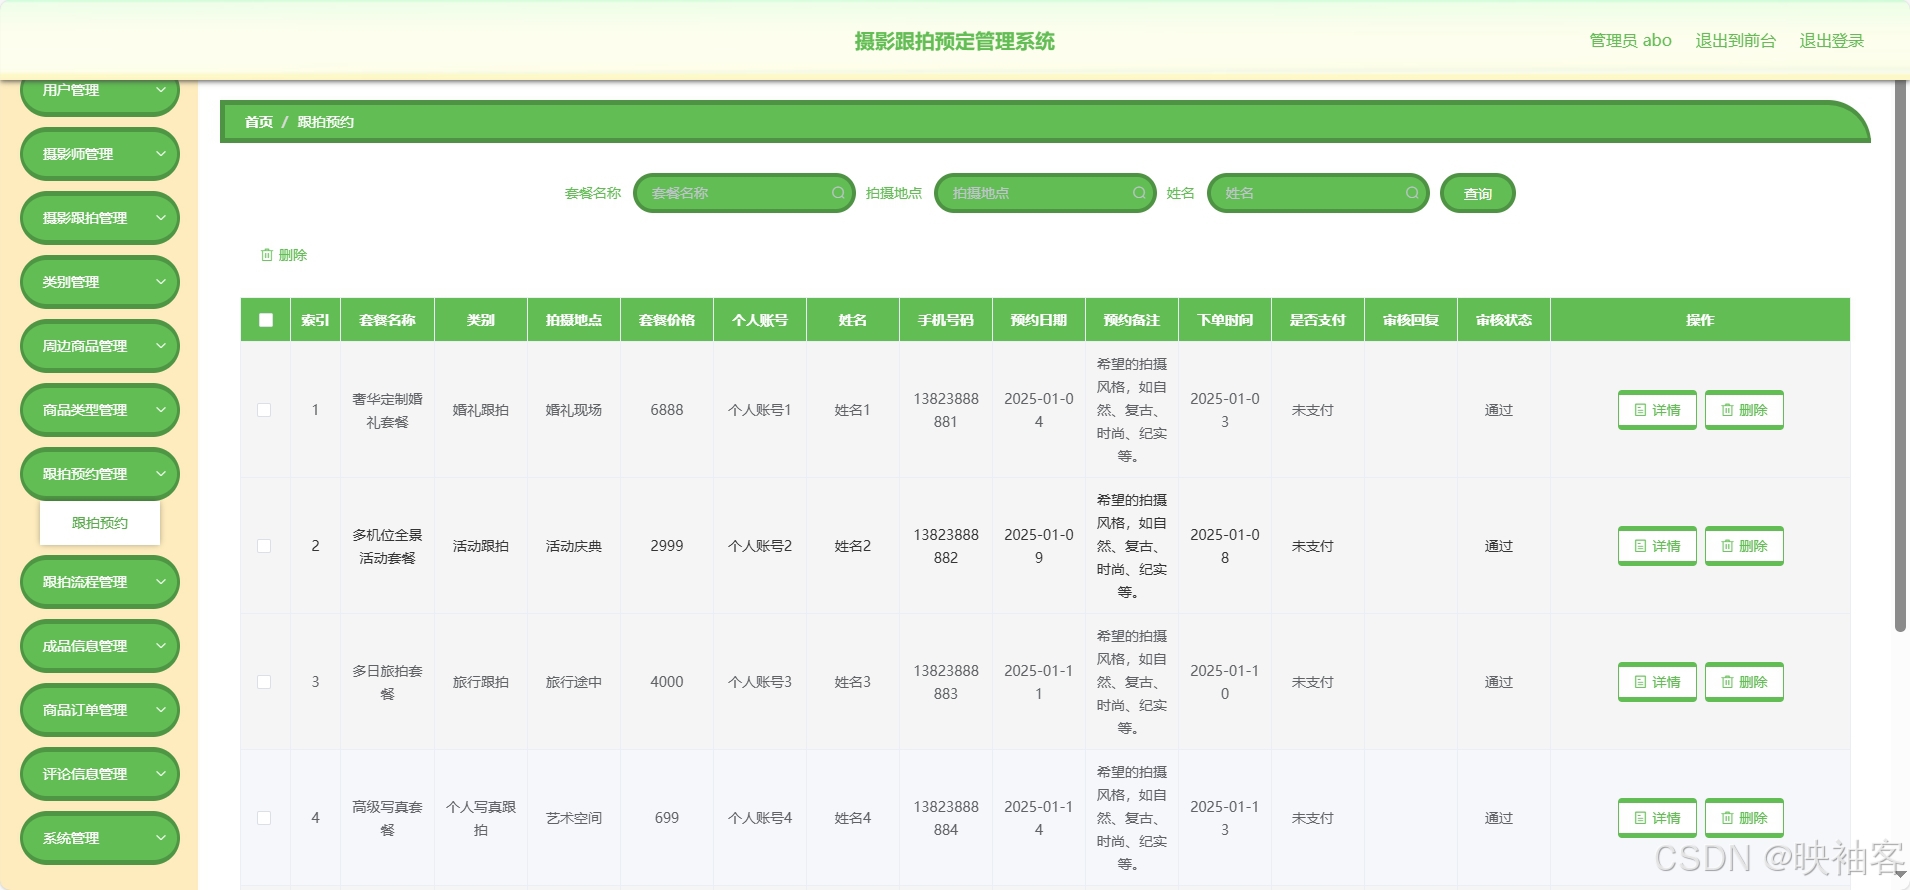Click the 套餐价格 column header
1910x890 pixels.
click(667, 320)
